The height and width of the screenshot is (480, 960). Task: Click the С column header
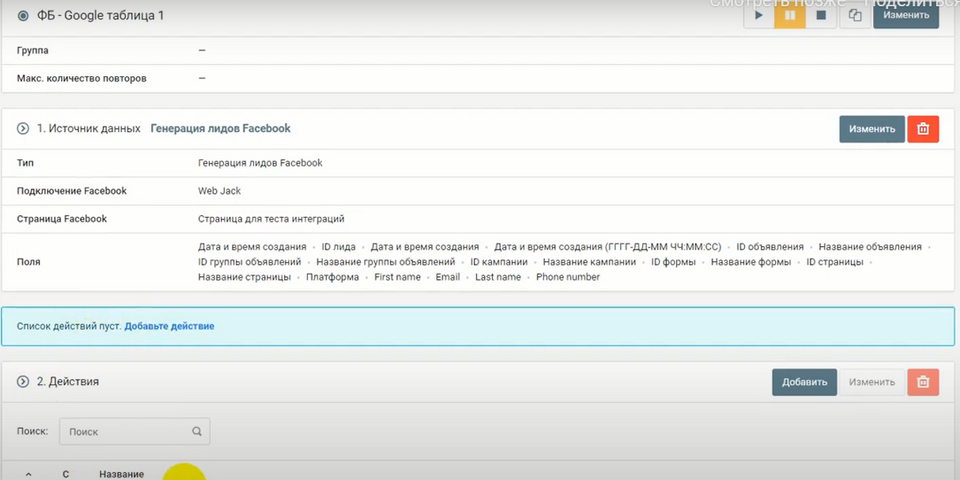point(66,474)
